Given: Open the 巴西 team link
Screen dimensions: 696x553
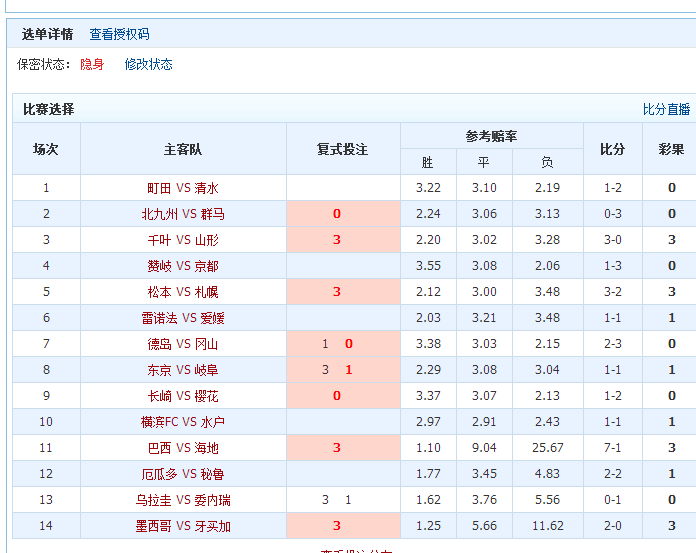Looking at the screenshot, I should coord(159,448).
